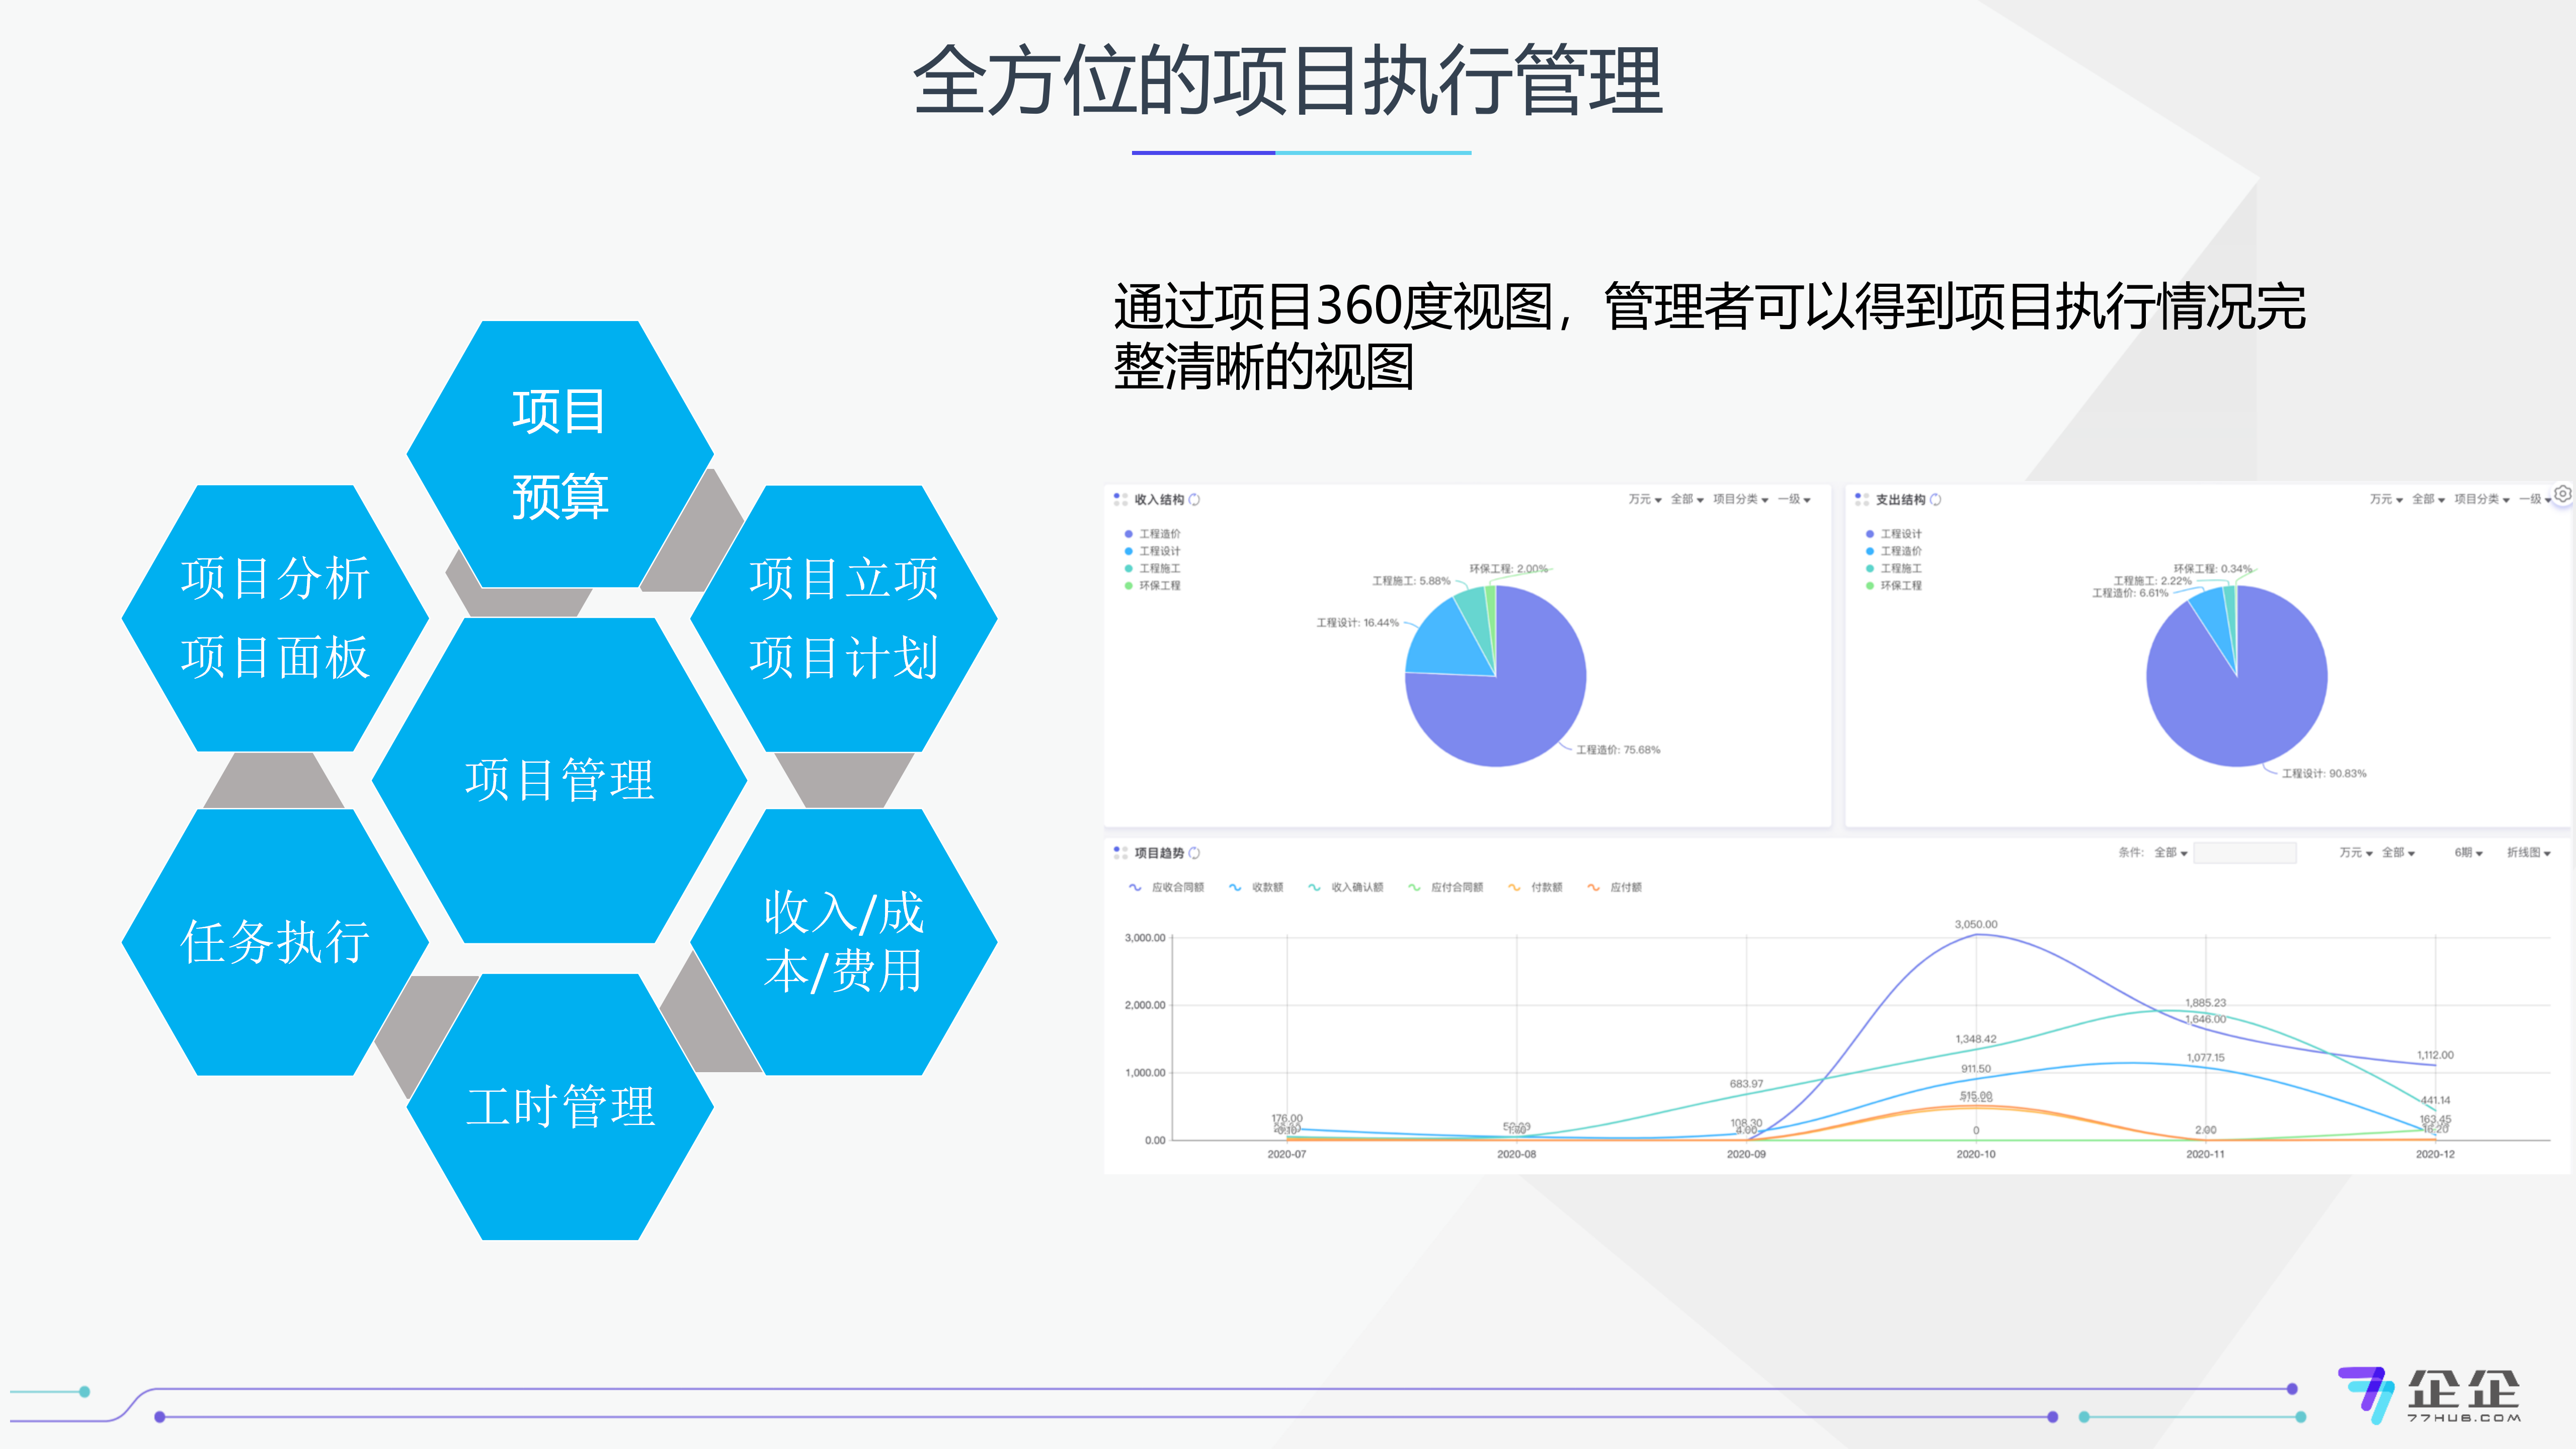
Task: Open 项目分类 dropdown in 收入结构 panel
Action: pyautogui.click(x=1740, y=499)
